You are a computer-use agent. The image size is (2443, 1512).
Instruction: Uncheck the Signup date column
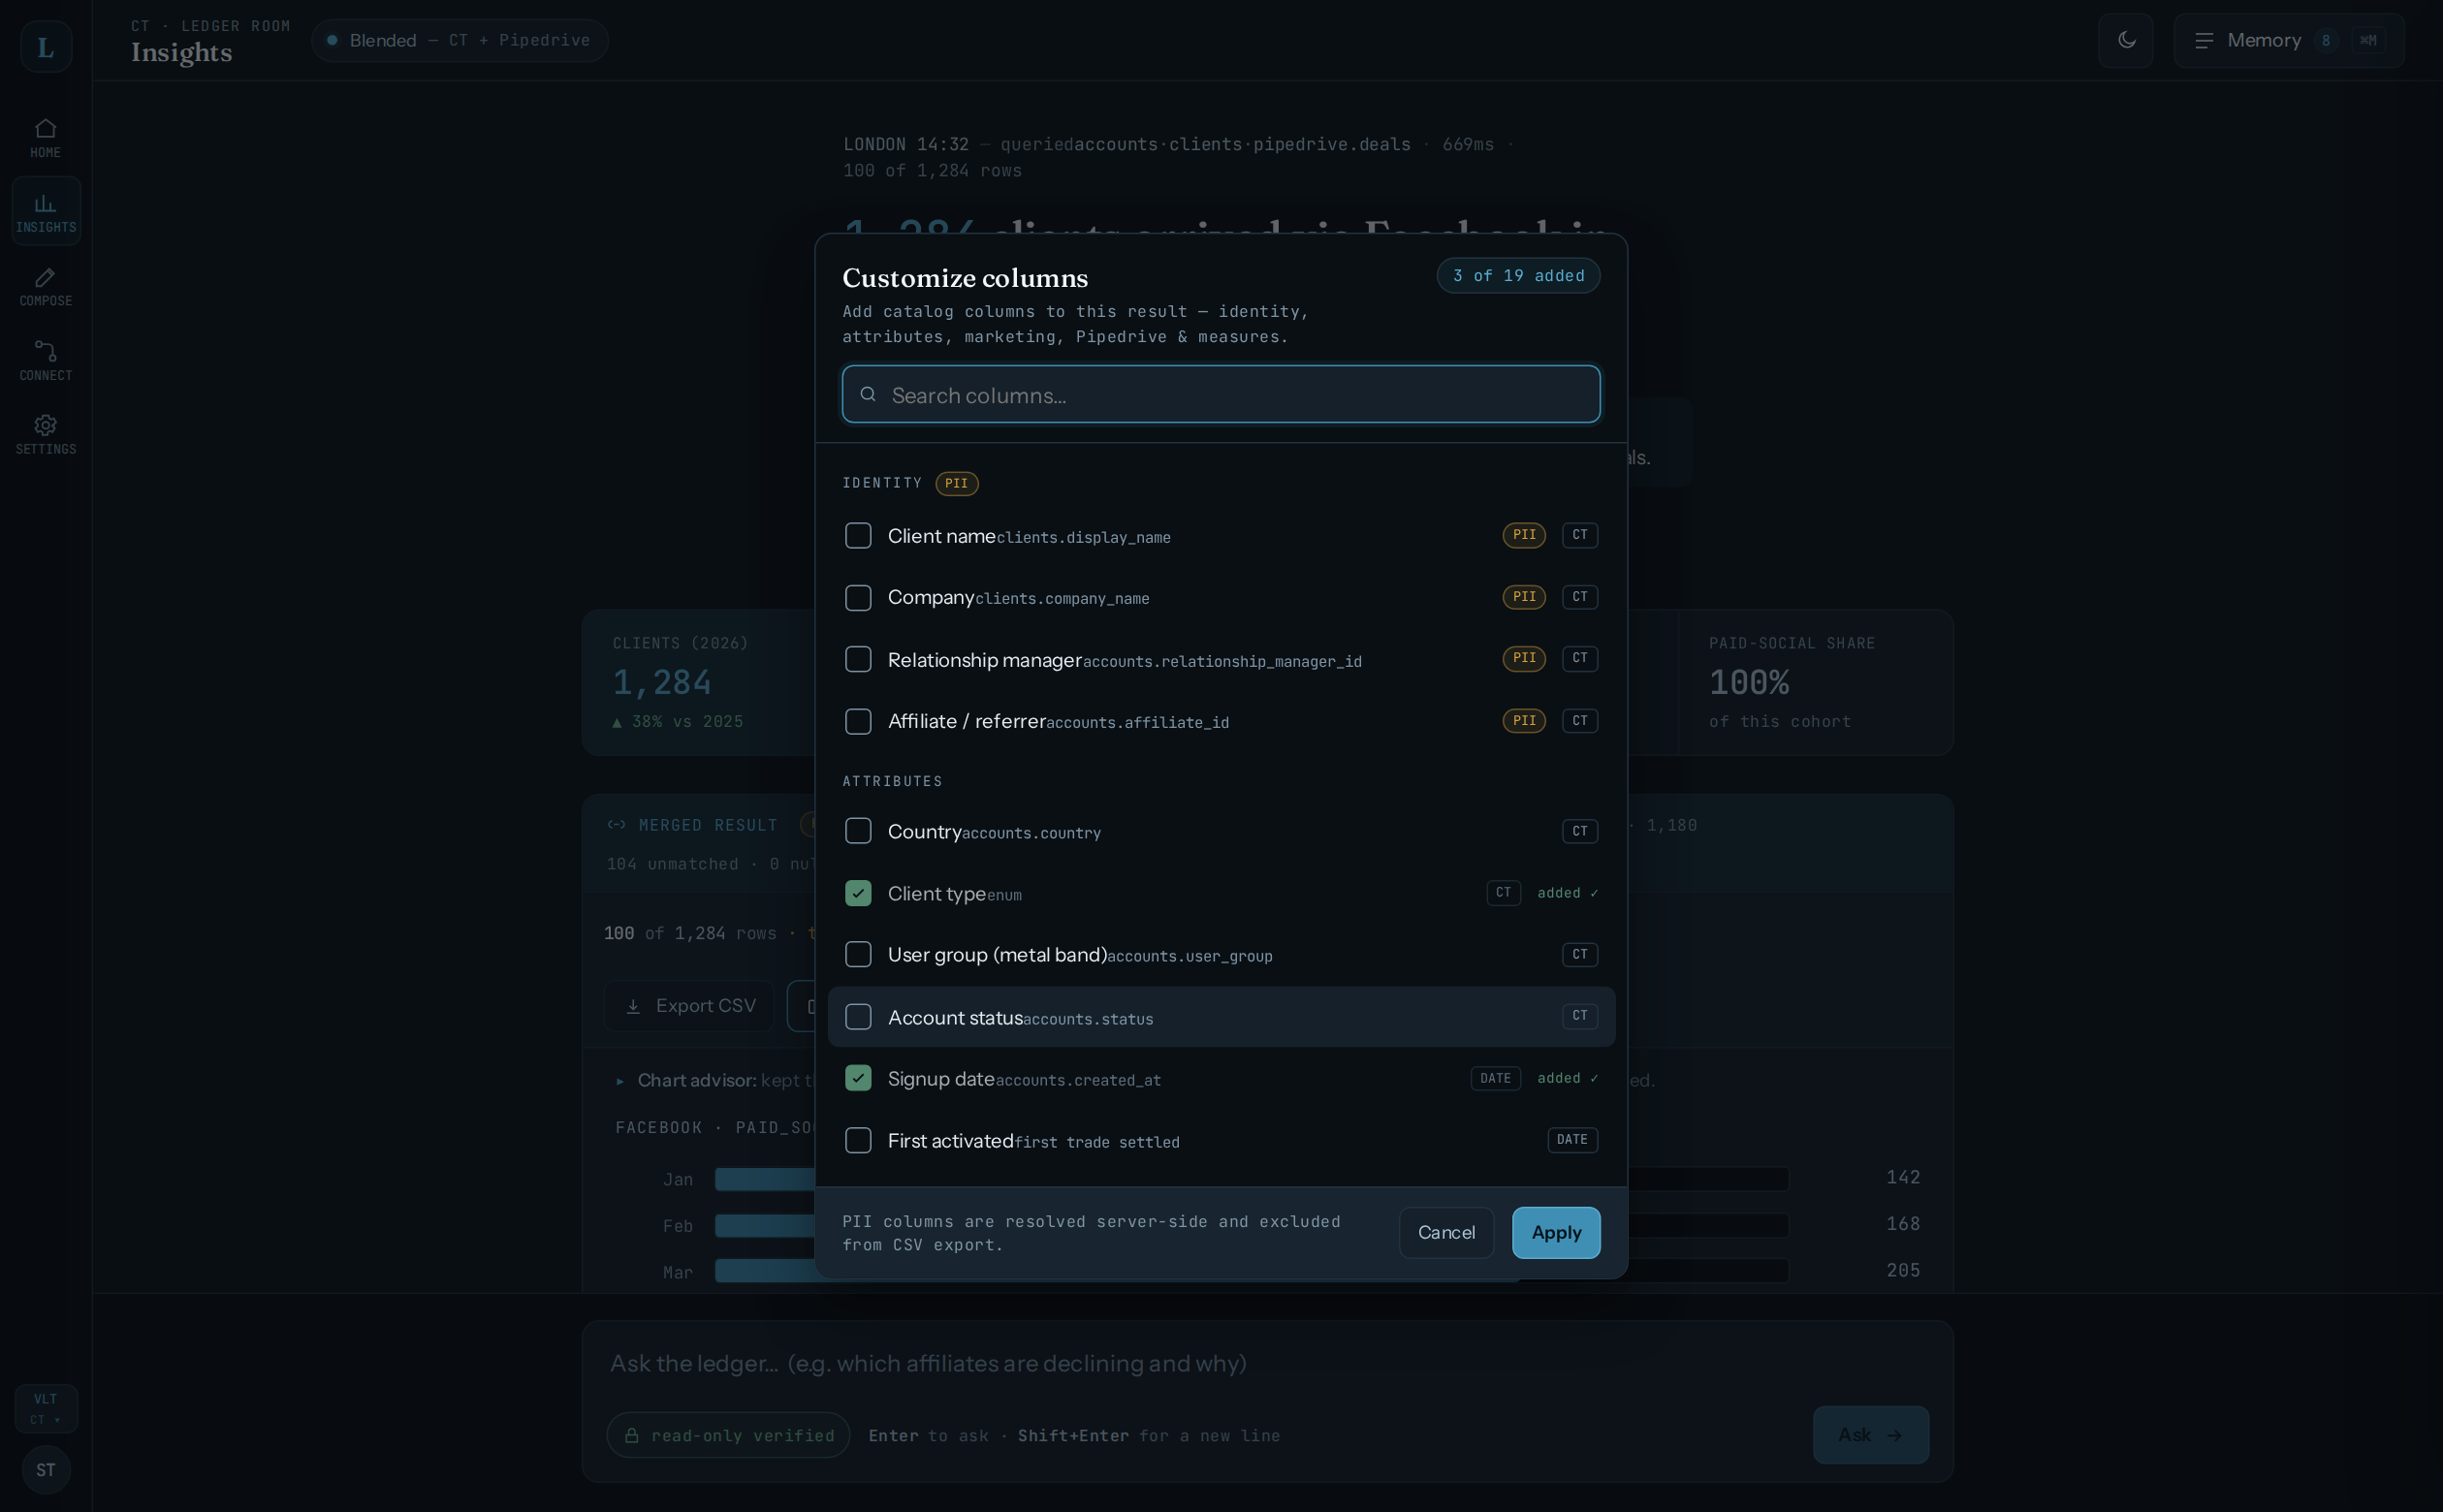pos(858,1079)
